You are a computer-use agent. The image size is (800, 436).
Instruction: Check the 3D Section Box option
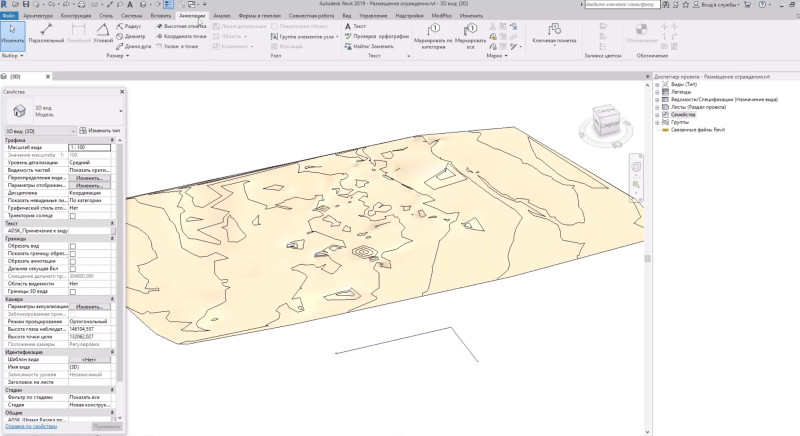(x=73, y=291)
